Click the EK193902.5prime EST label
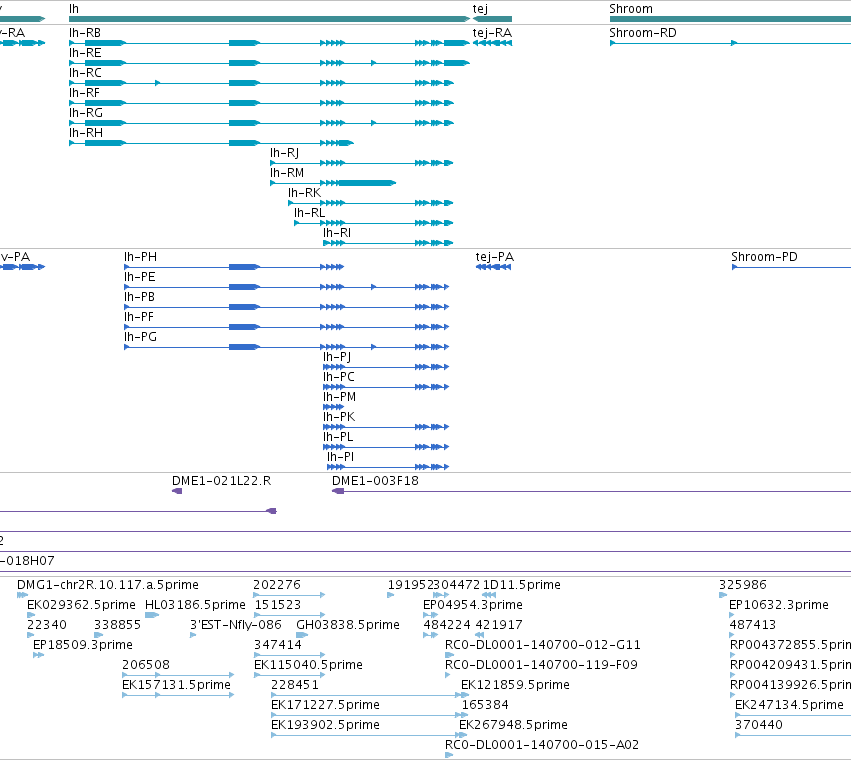Screen dimensions: 851x760 [325, 726]
